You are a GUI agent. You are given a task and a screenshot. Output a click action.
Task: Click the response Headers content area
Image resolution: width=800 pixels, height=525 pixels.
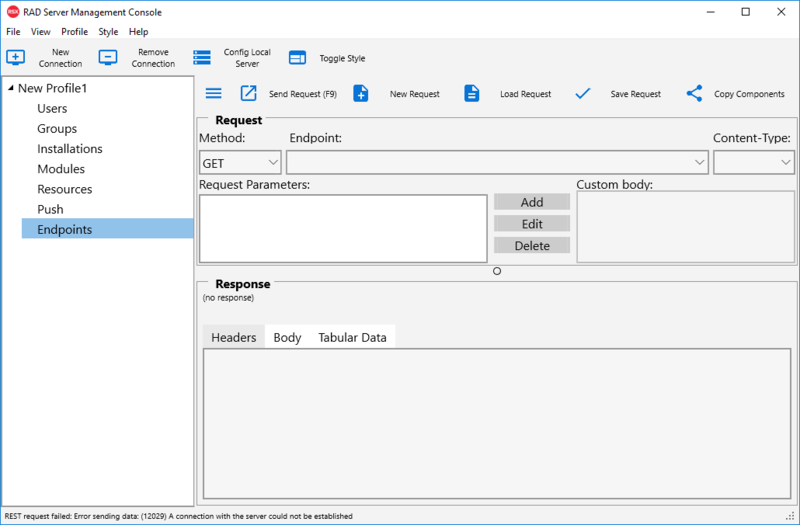click(497, 423)
